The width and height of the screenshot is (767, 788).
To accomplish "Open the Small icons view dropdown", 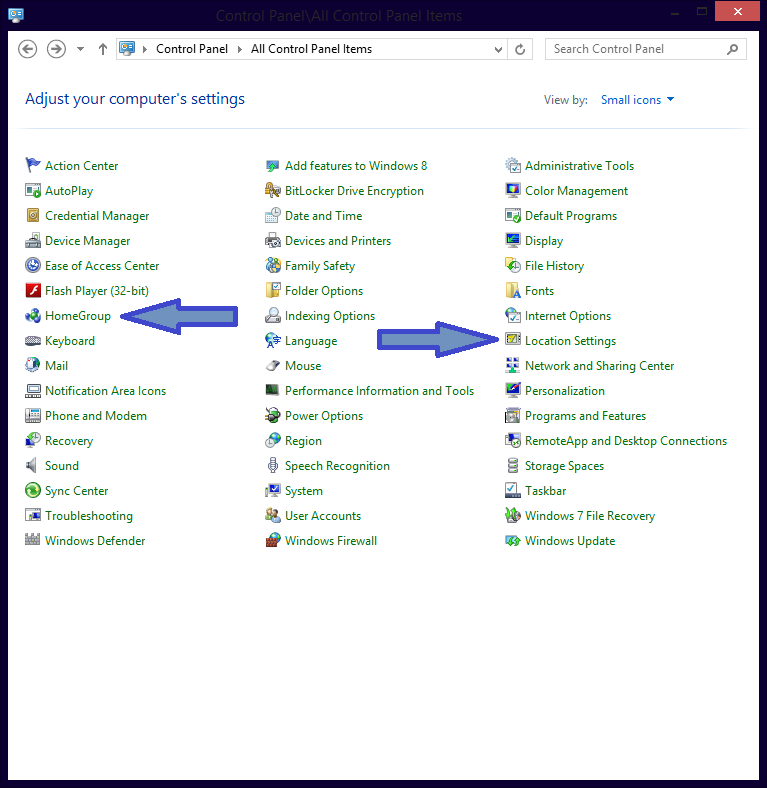I will point(637,100).
